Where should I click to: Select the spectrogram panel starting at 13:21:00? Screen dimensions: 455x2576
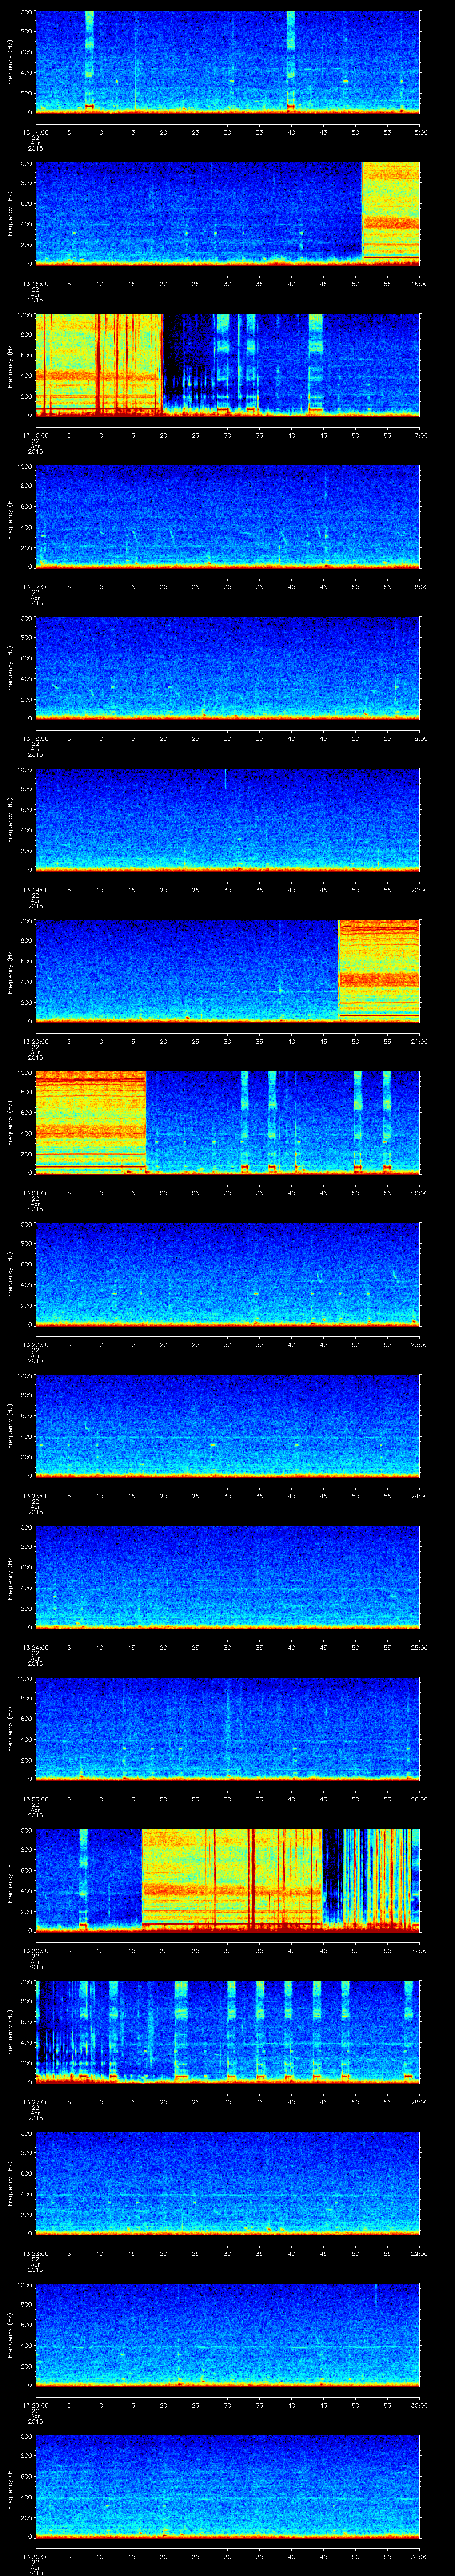click(228, 1122)
